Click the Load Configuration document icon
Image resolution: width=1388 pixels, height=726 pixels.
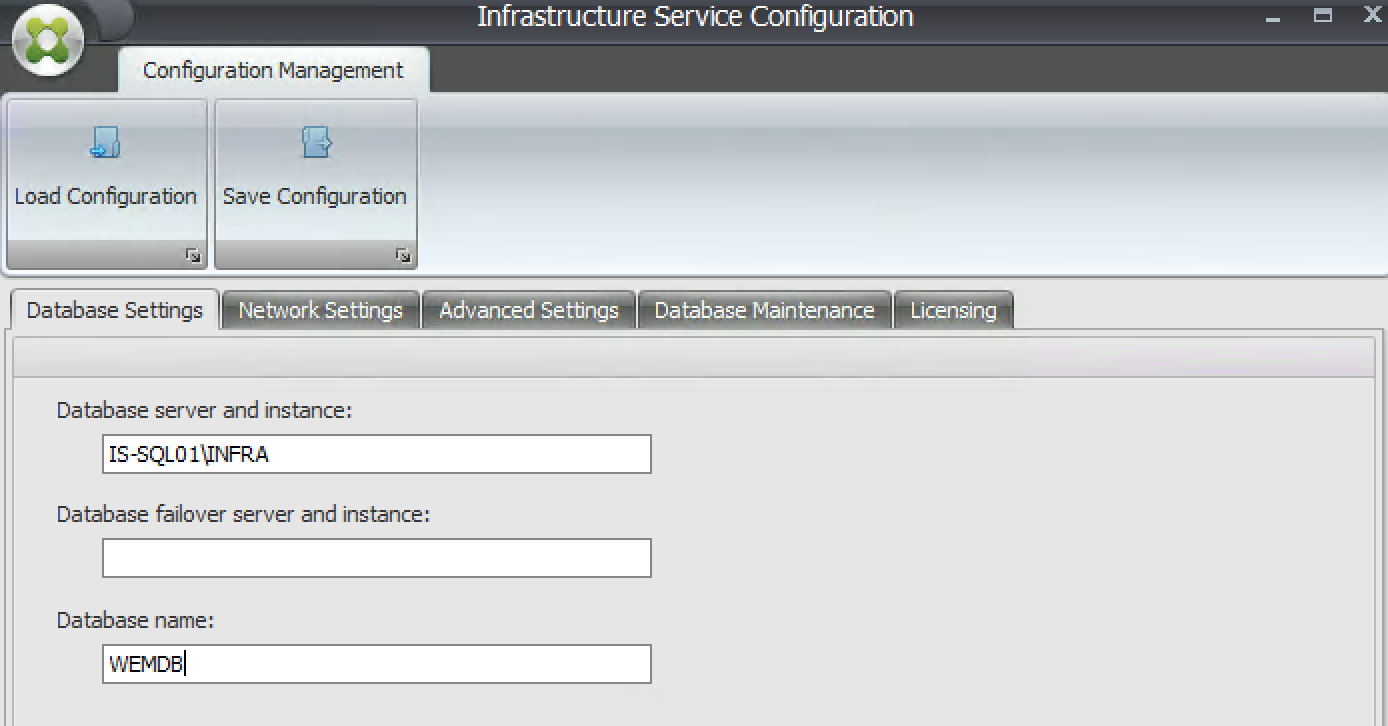[x=105, y=144]
